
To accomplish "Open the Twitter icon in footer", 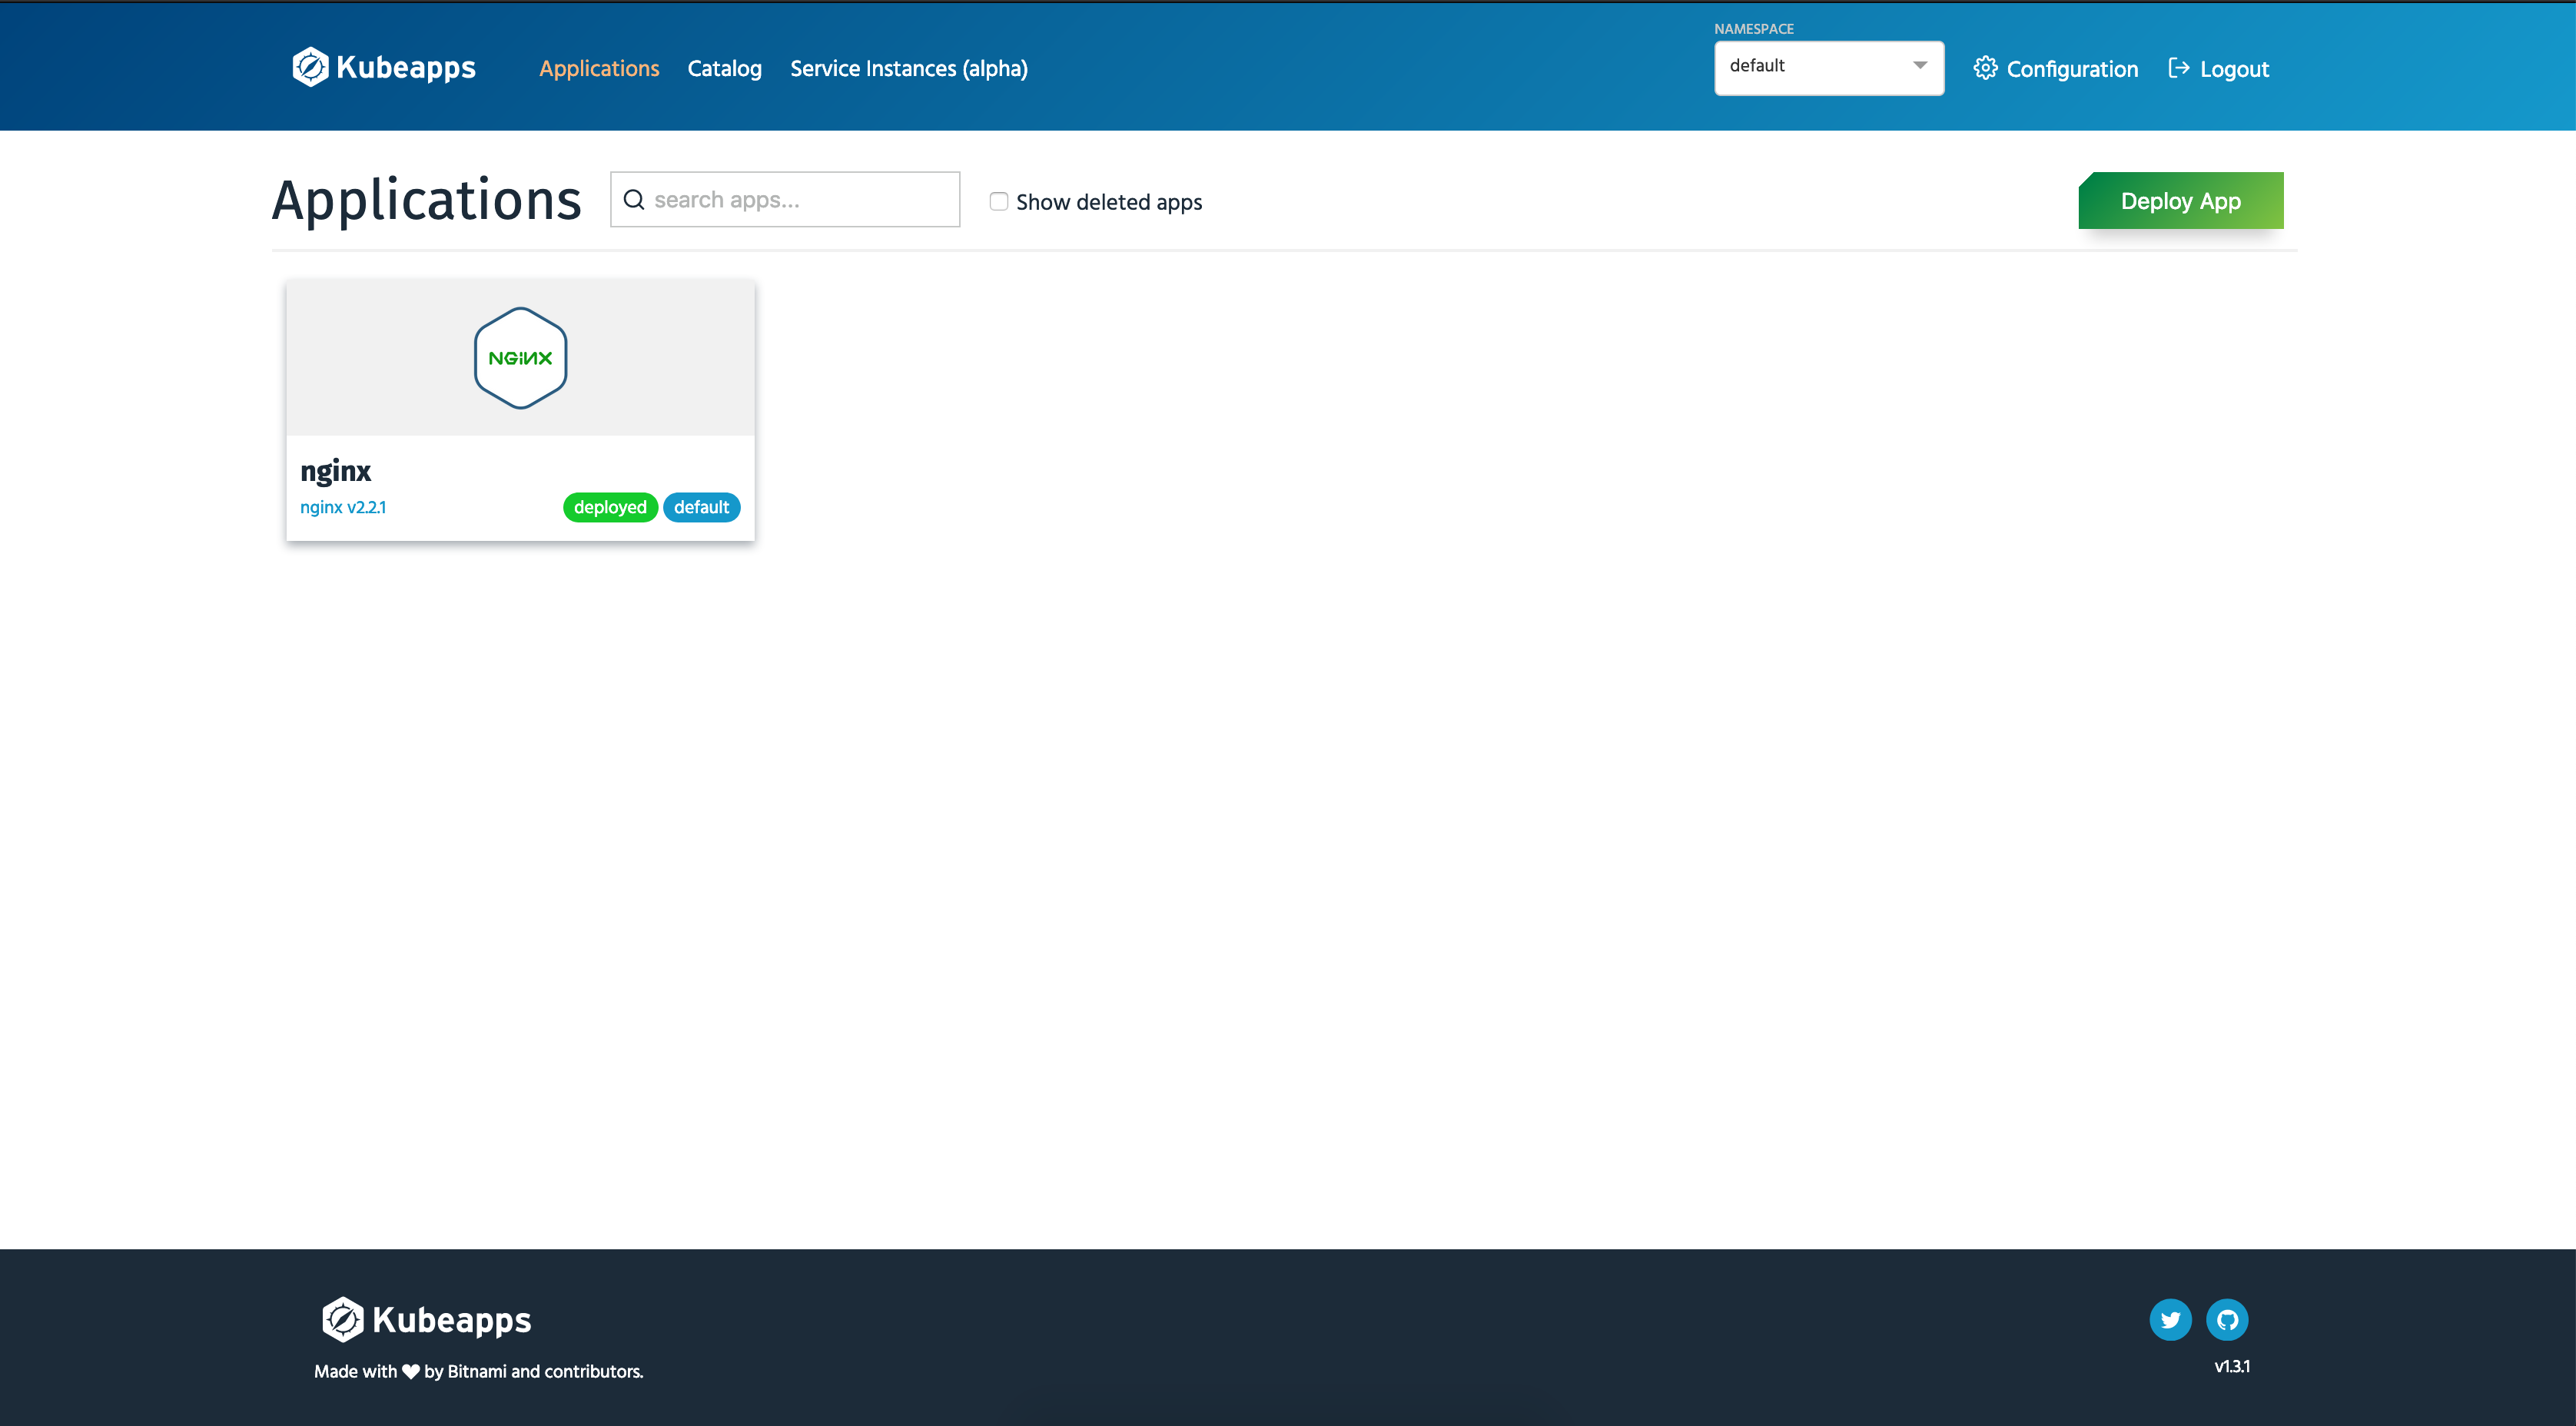I will coord(2170,1320).
